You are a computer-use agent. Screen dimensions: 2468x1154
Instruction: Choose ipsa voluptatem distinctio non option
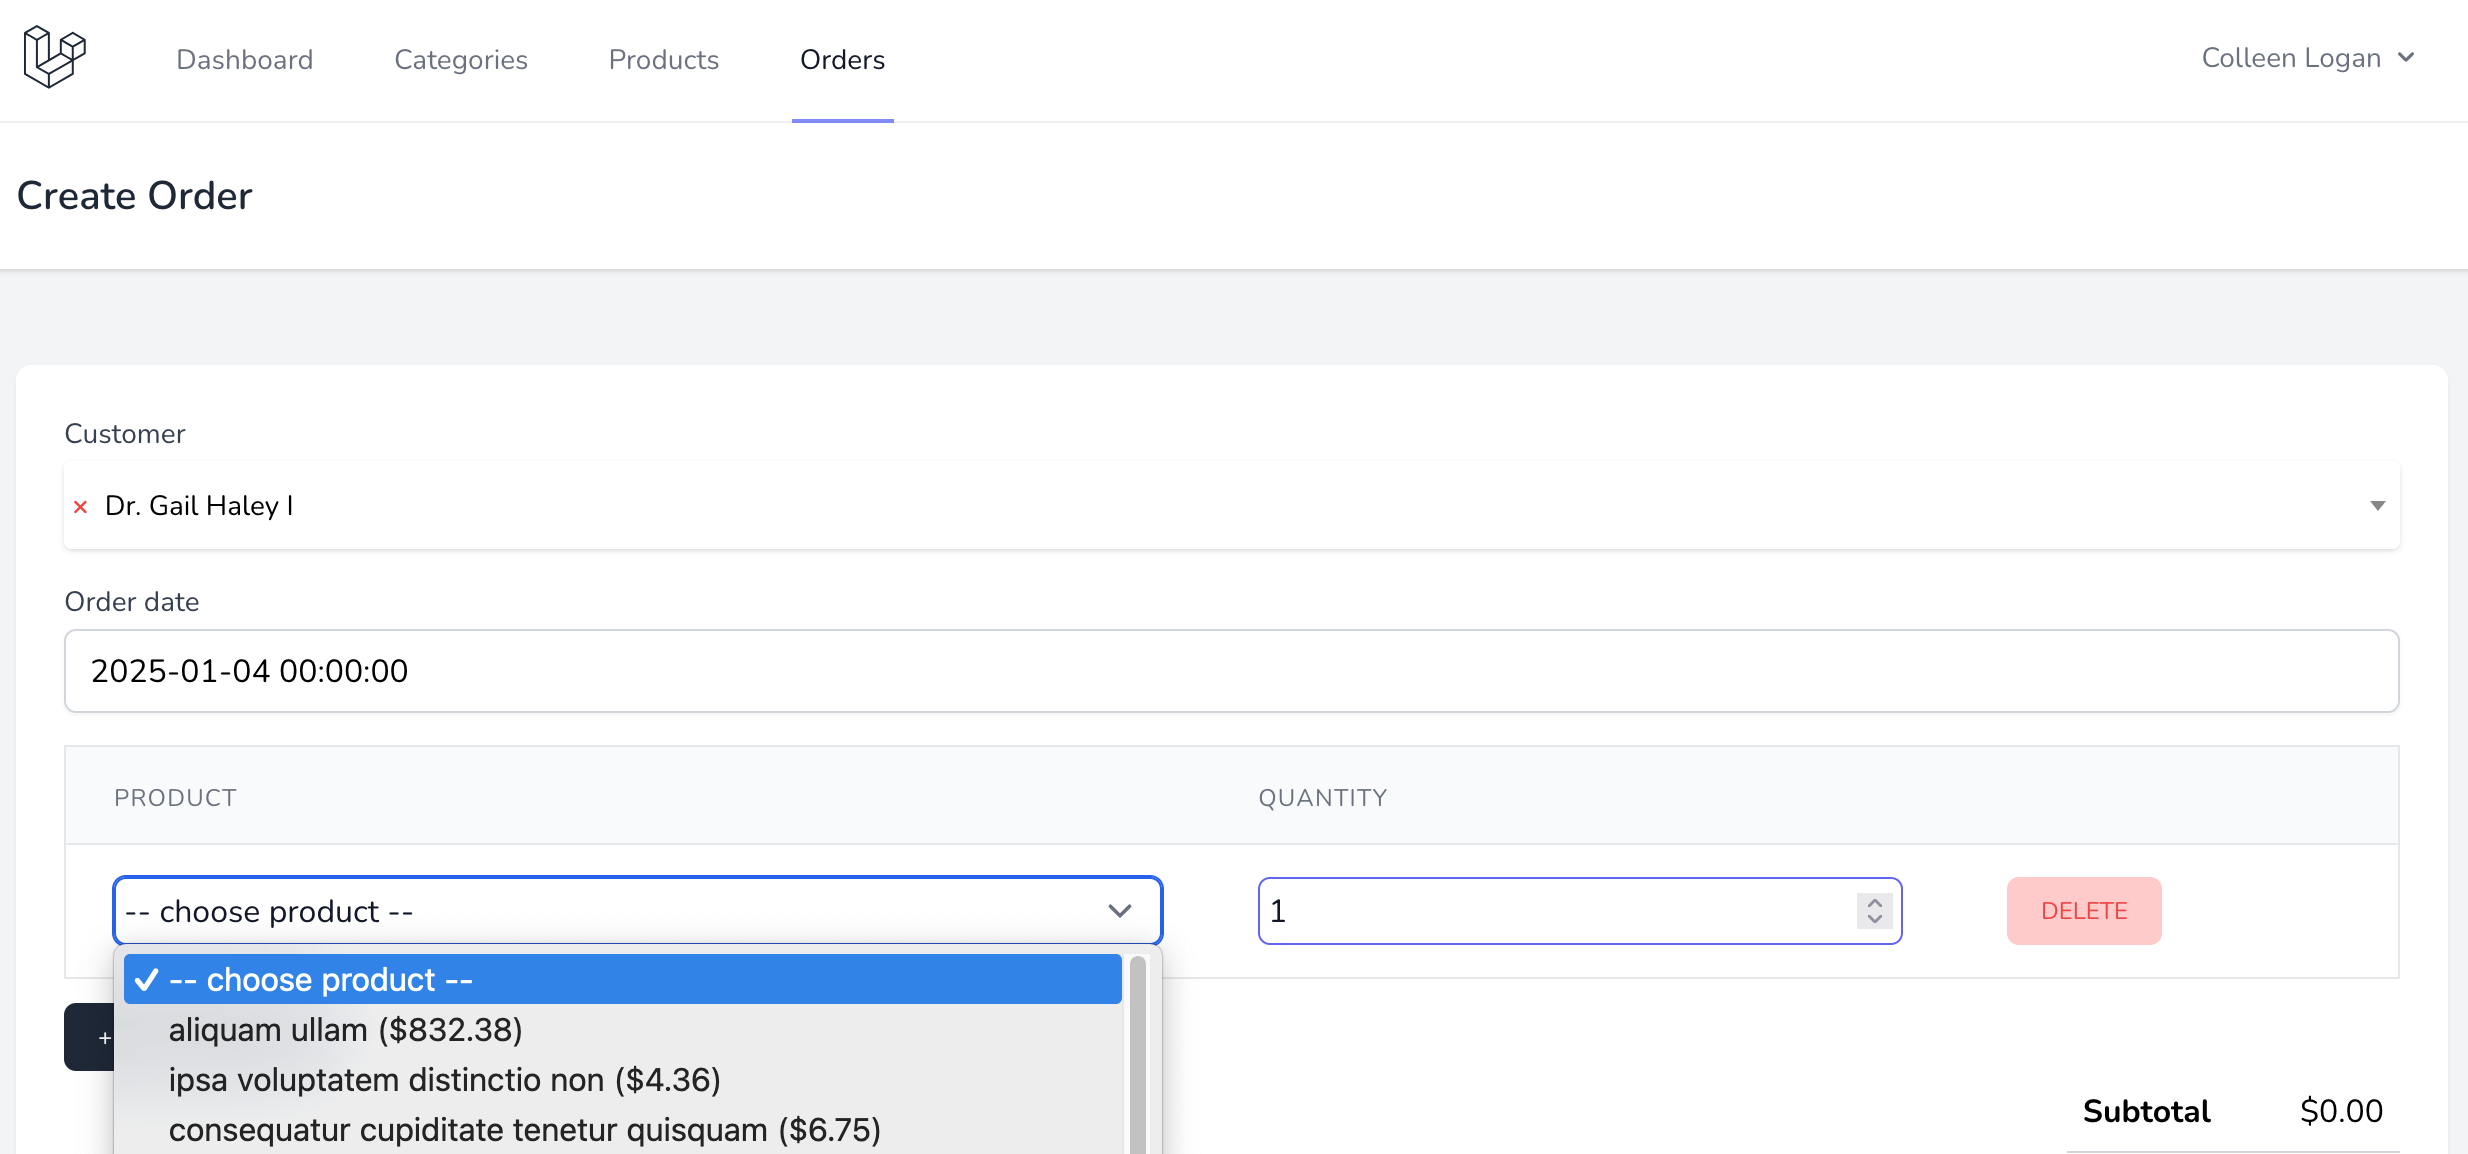click(x=444, y=1080)
